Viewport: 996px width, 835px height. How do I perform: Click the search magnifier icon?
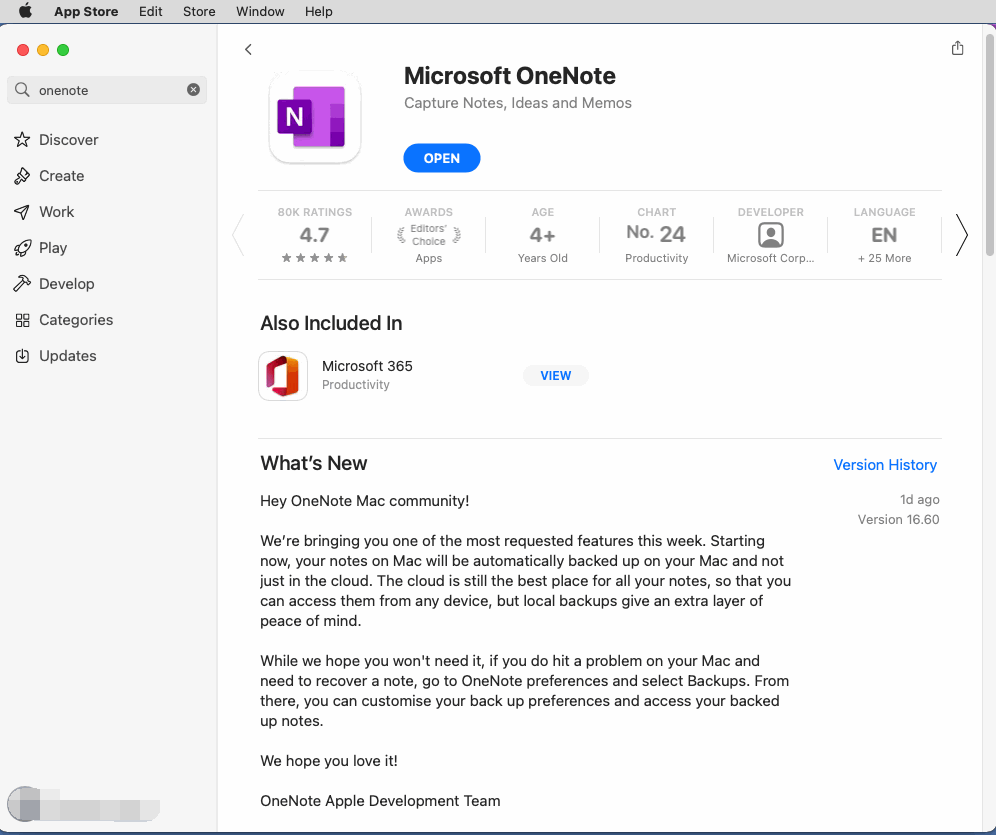pyautogui.click(x=22, y=90)
